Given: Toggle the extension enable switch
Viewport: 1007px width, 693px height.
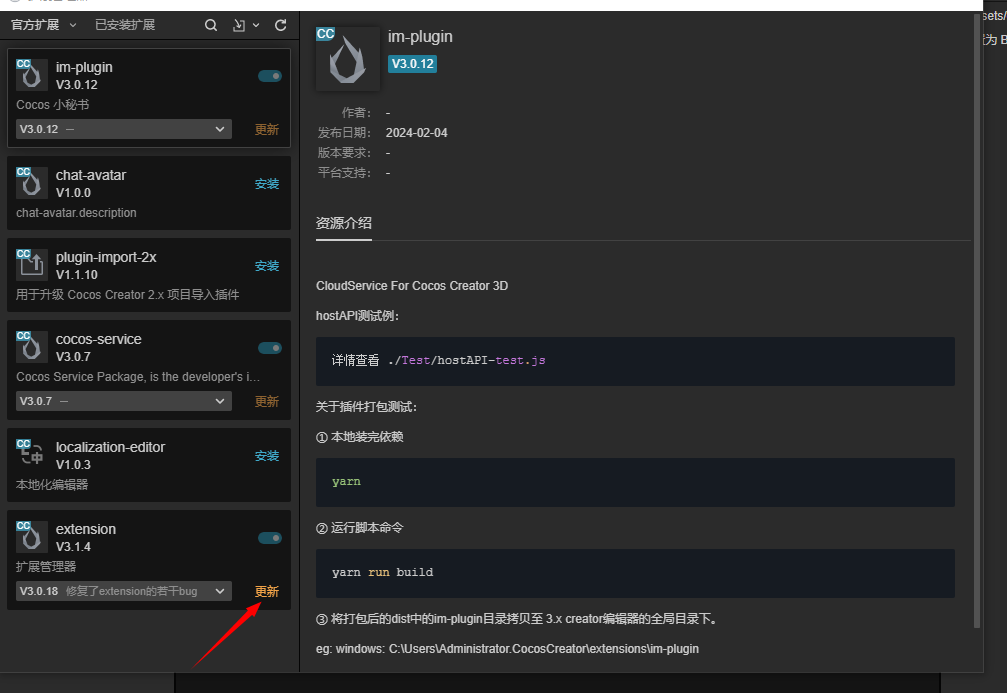Looking at the screenshot, I should point(270,538).
